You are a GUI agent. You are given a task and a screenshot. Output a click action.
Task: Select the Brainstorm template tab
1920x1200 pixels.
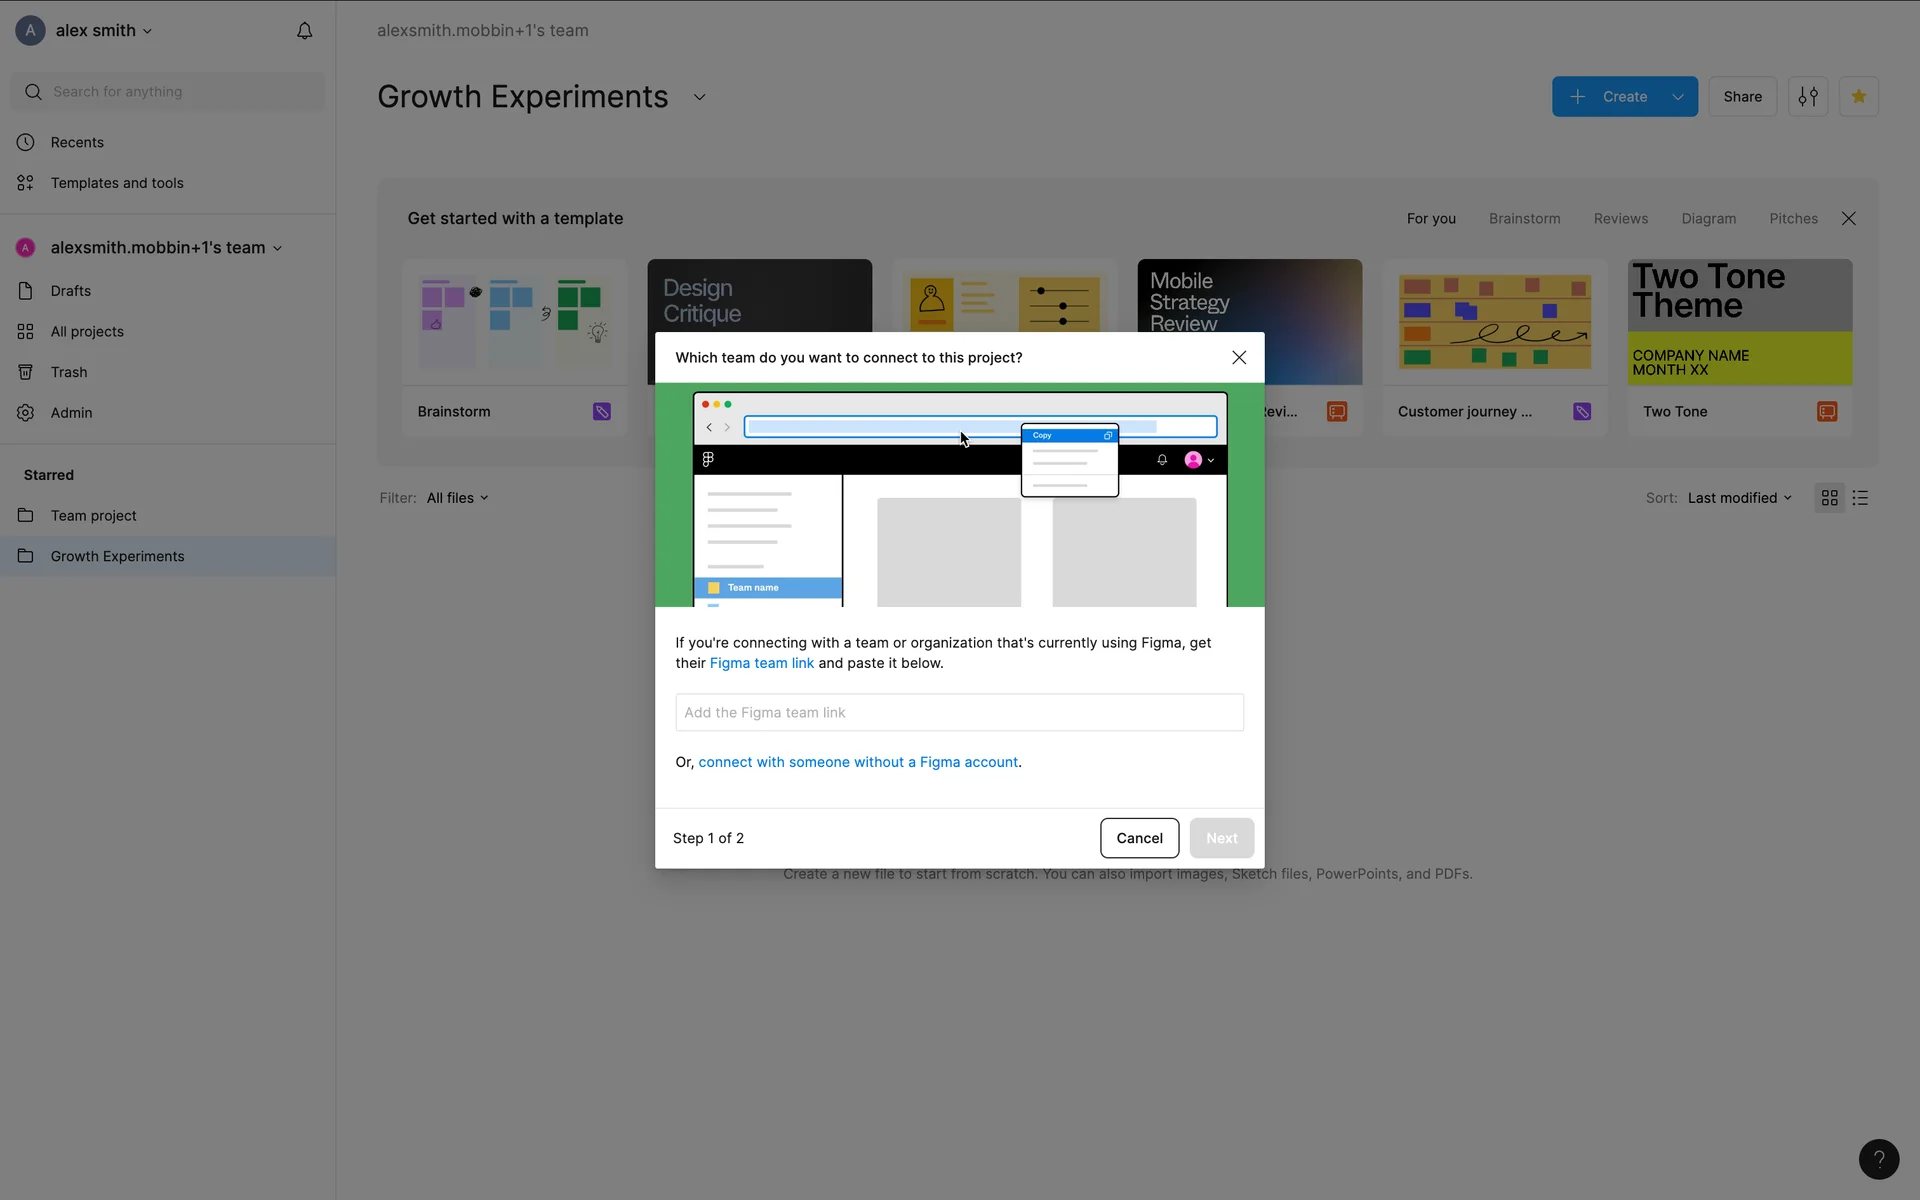point(1524,219)
